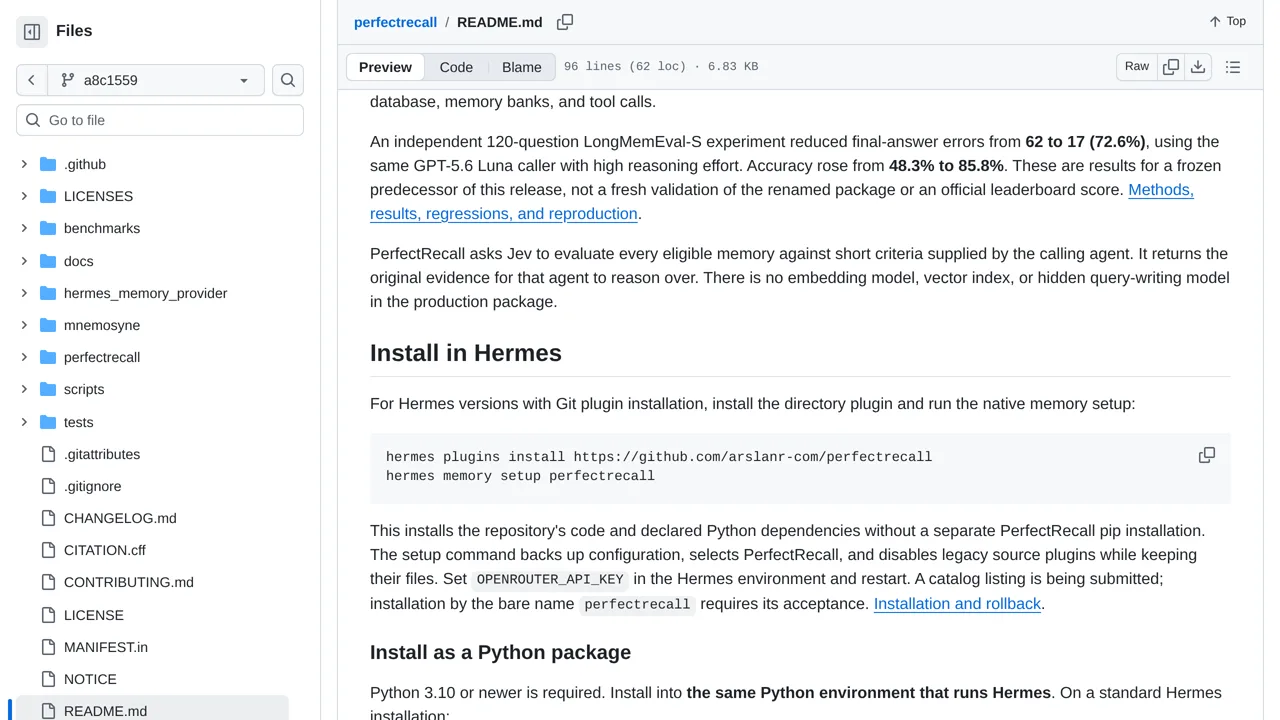Image resolution: width=1280 pixels, height=720 pixels.
Task: Download the raw file
Action: (1198, 67)
